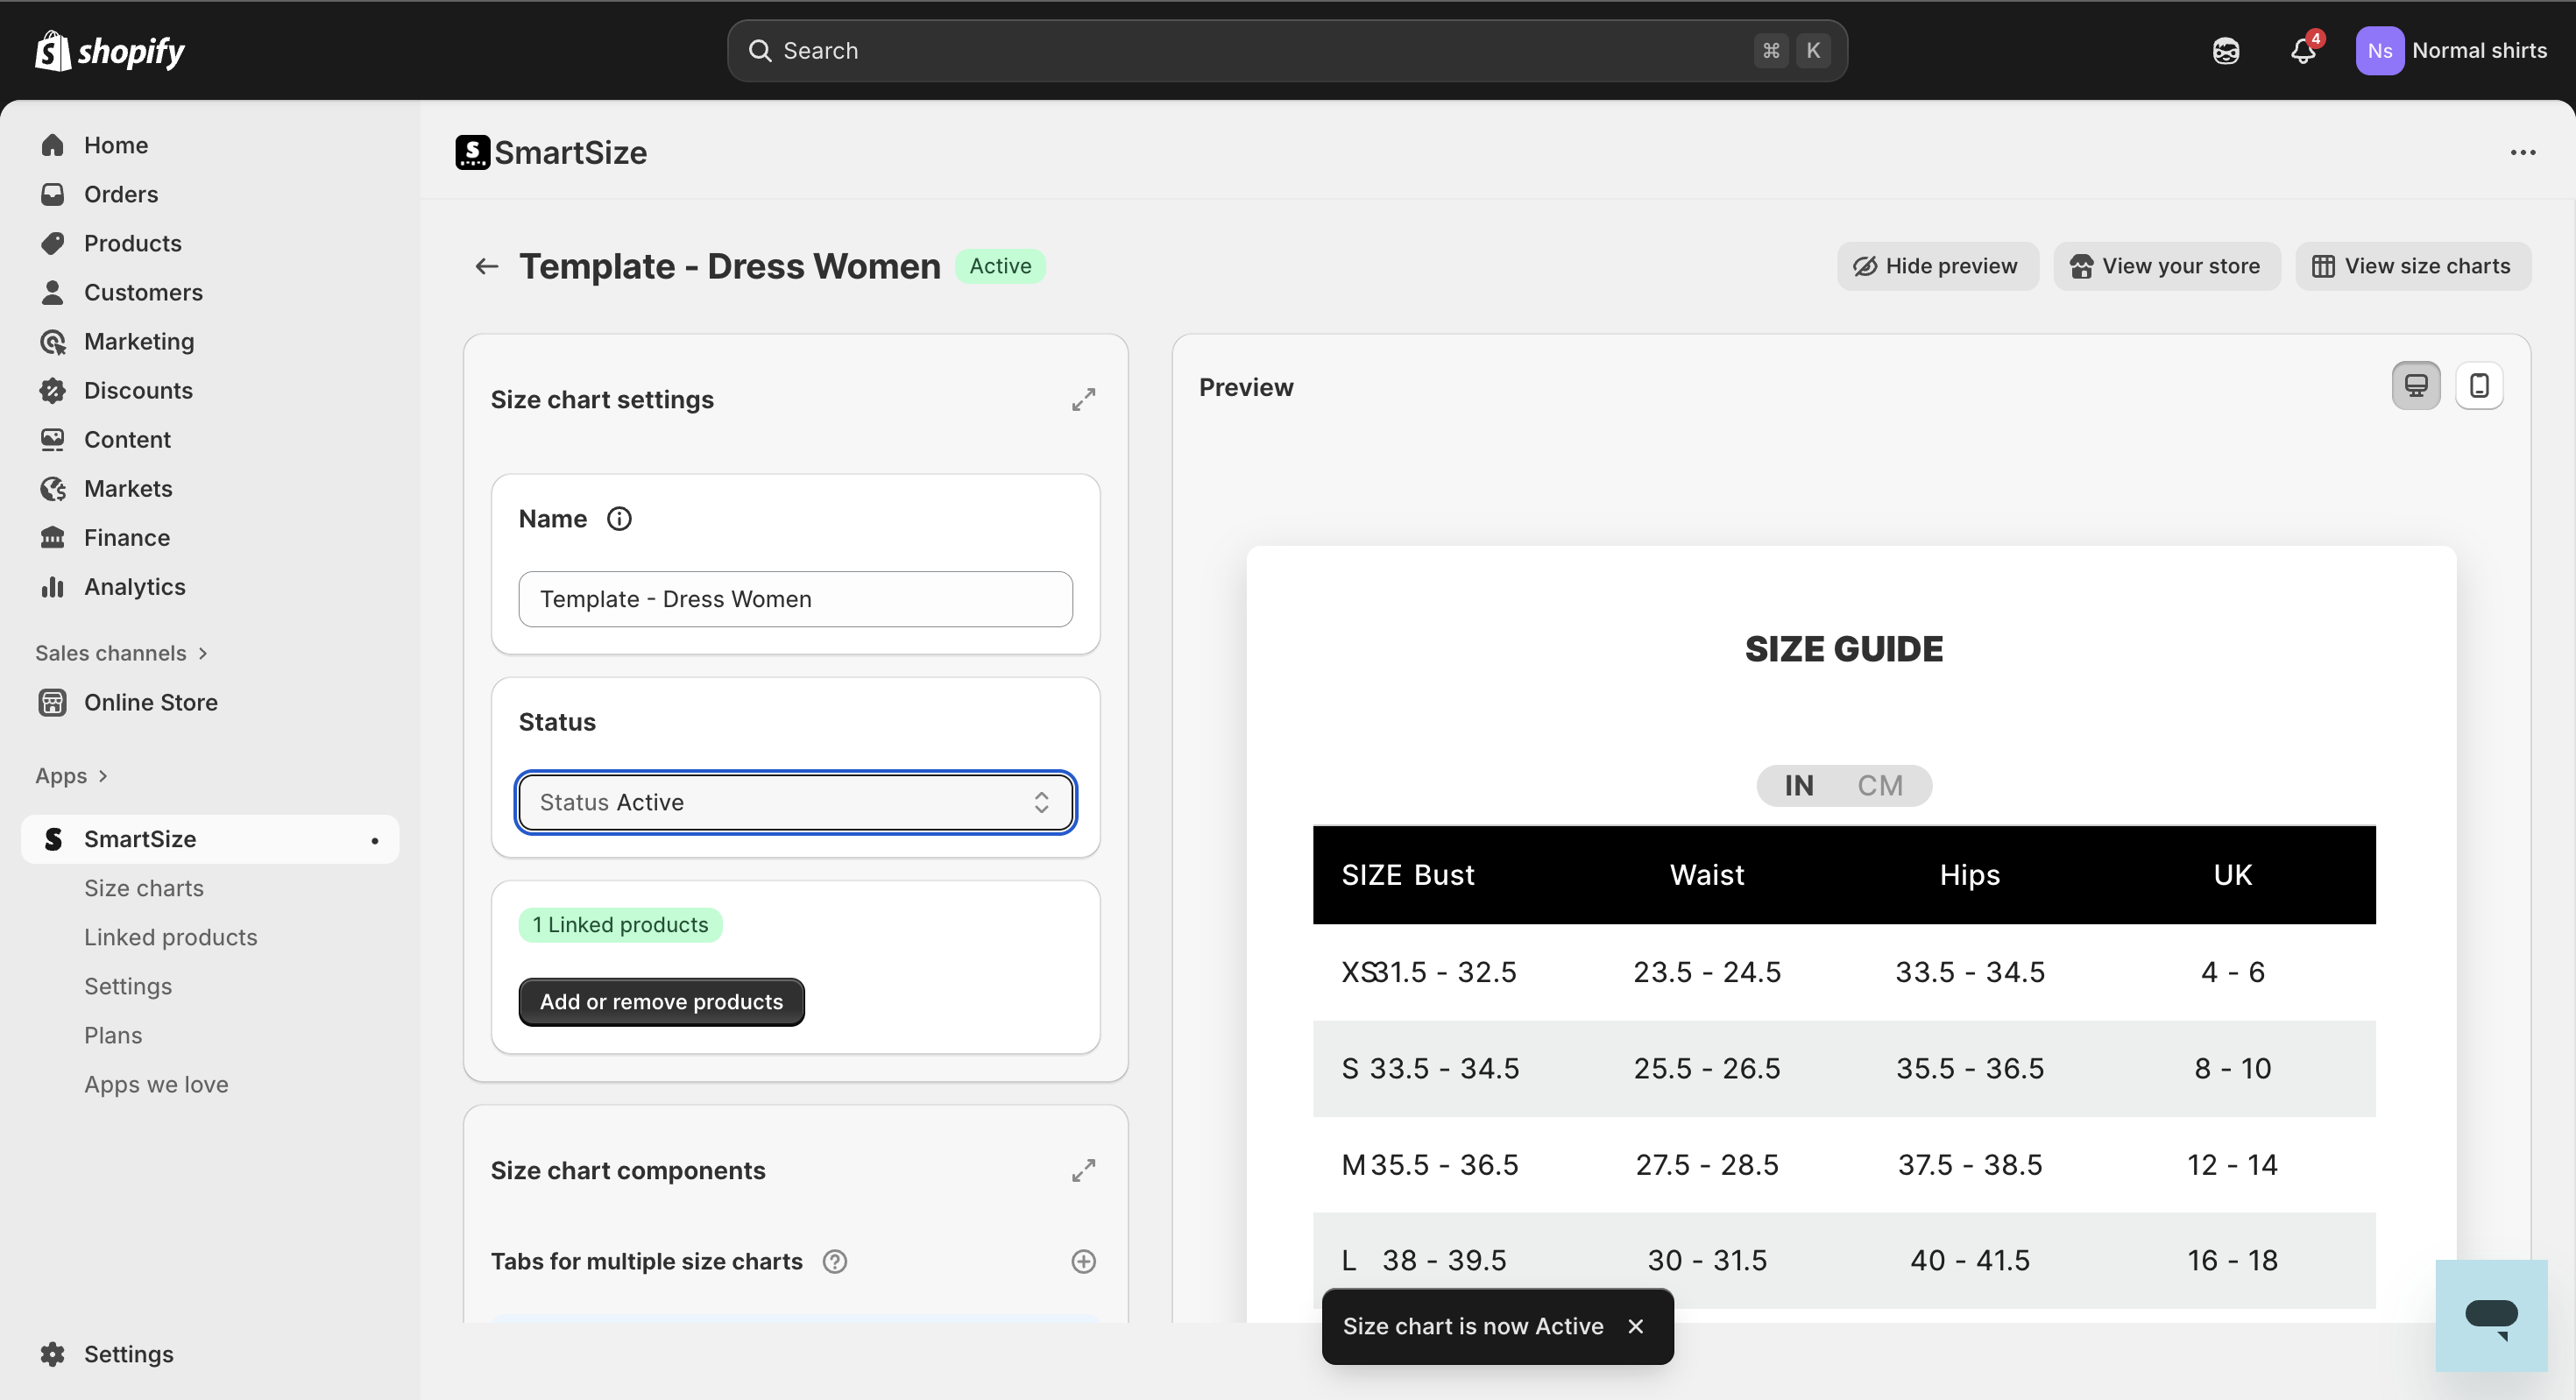
Task: Switch size guide units to CM
Action: point(1879,786)
